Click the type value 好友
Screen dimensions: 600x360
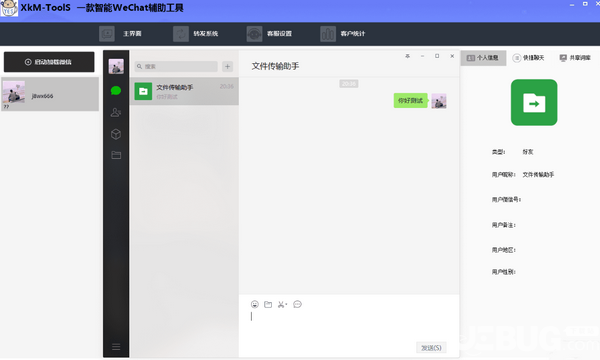click(528, 152)
